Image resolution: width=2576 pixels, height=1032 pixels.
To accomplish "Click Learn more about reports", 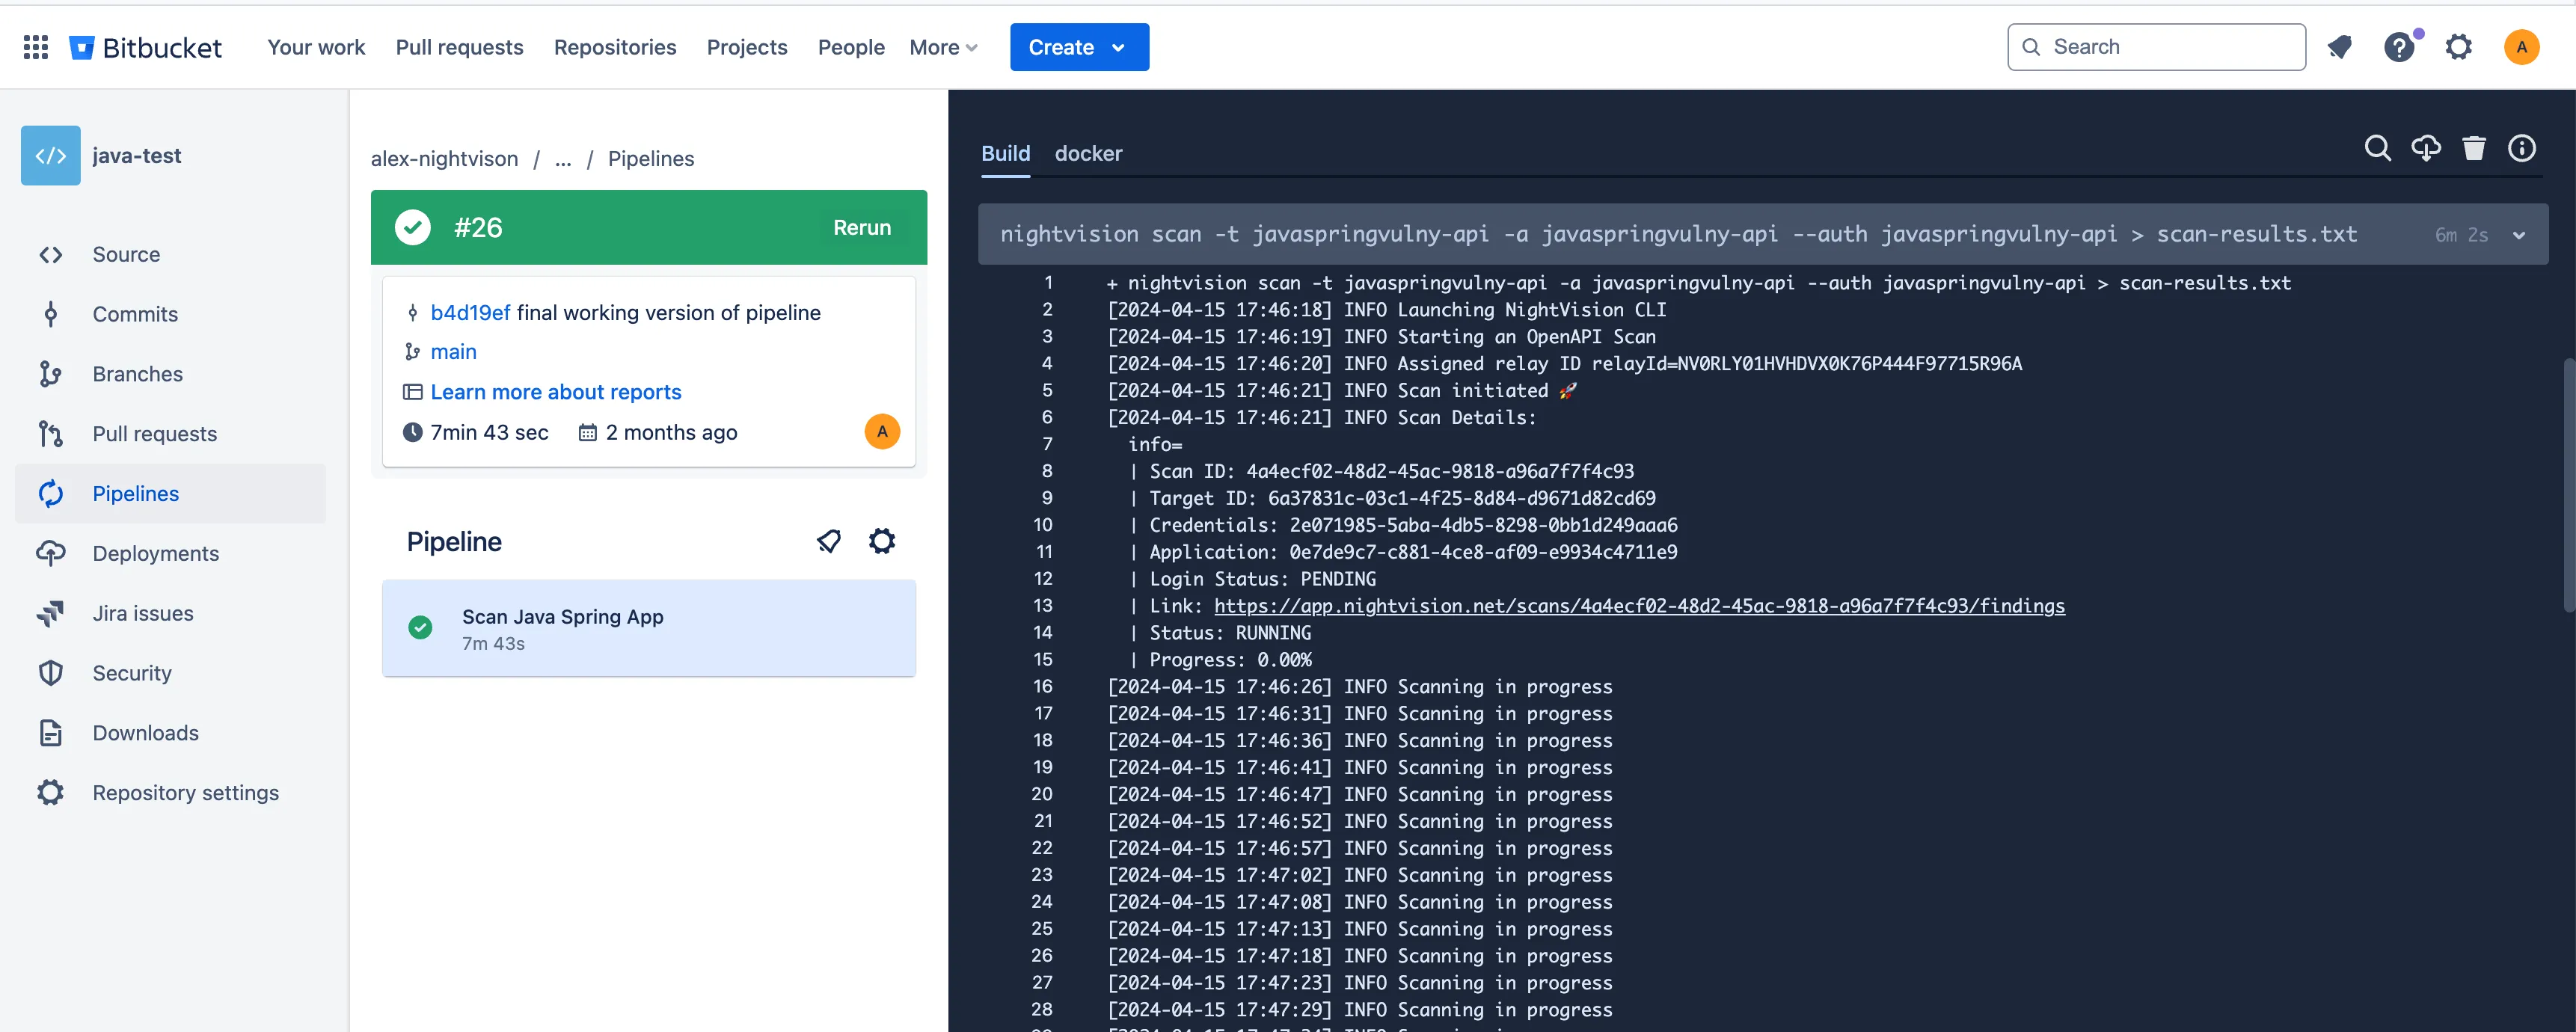I will [555, 392].
